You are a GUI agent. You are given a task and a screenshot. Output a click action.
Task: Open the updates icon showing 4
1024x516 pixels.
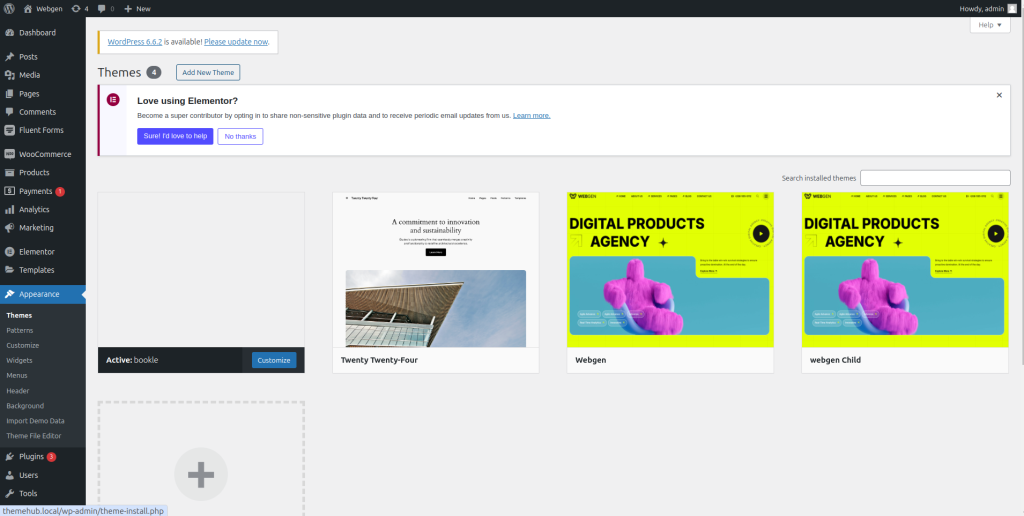point(76,8)
